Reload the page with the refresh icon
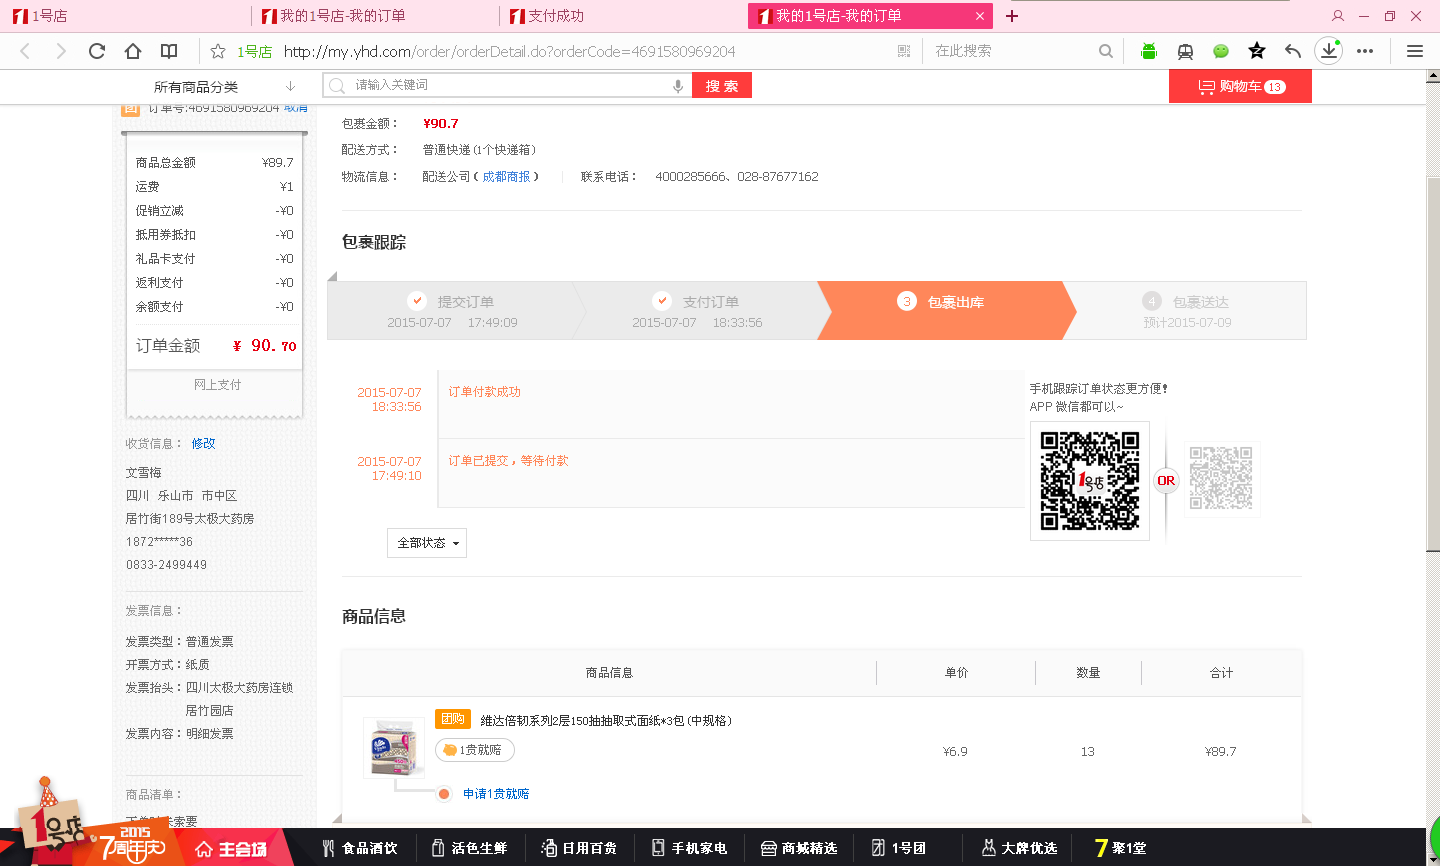 point(97,51)
